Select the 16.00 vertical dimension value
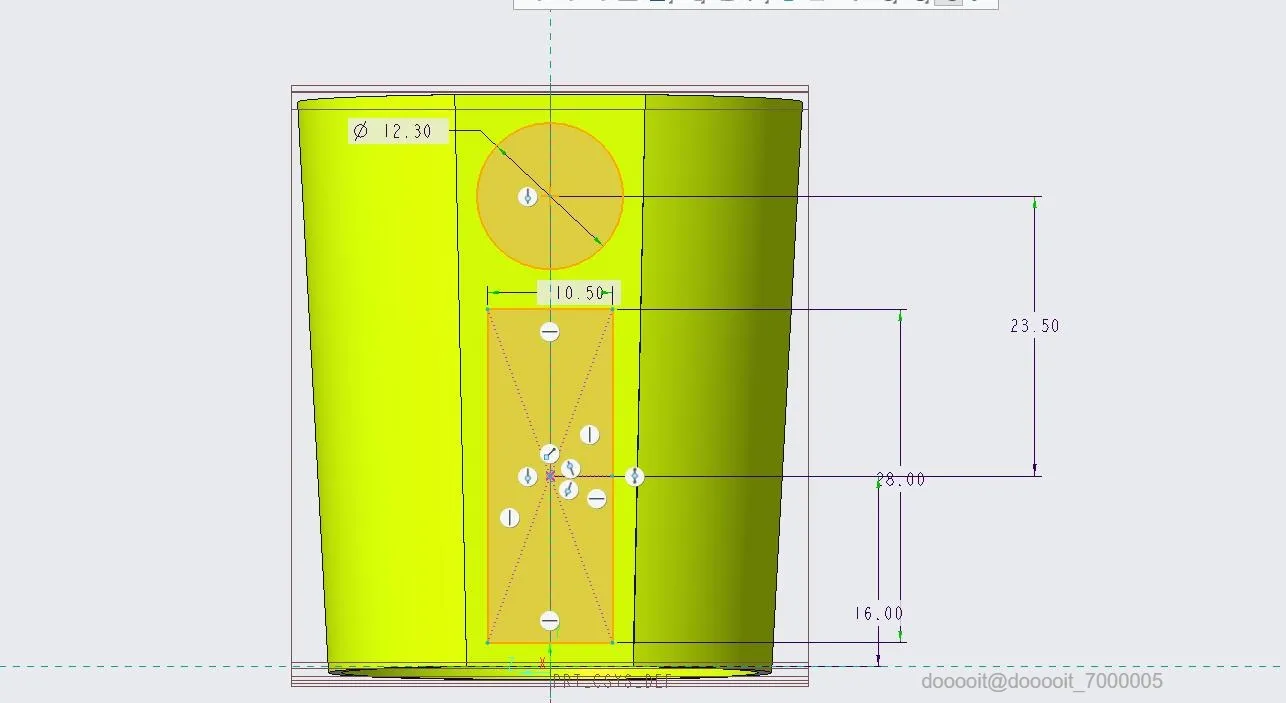The height and width of the screenshot is (703, 1286). 879,614
